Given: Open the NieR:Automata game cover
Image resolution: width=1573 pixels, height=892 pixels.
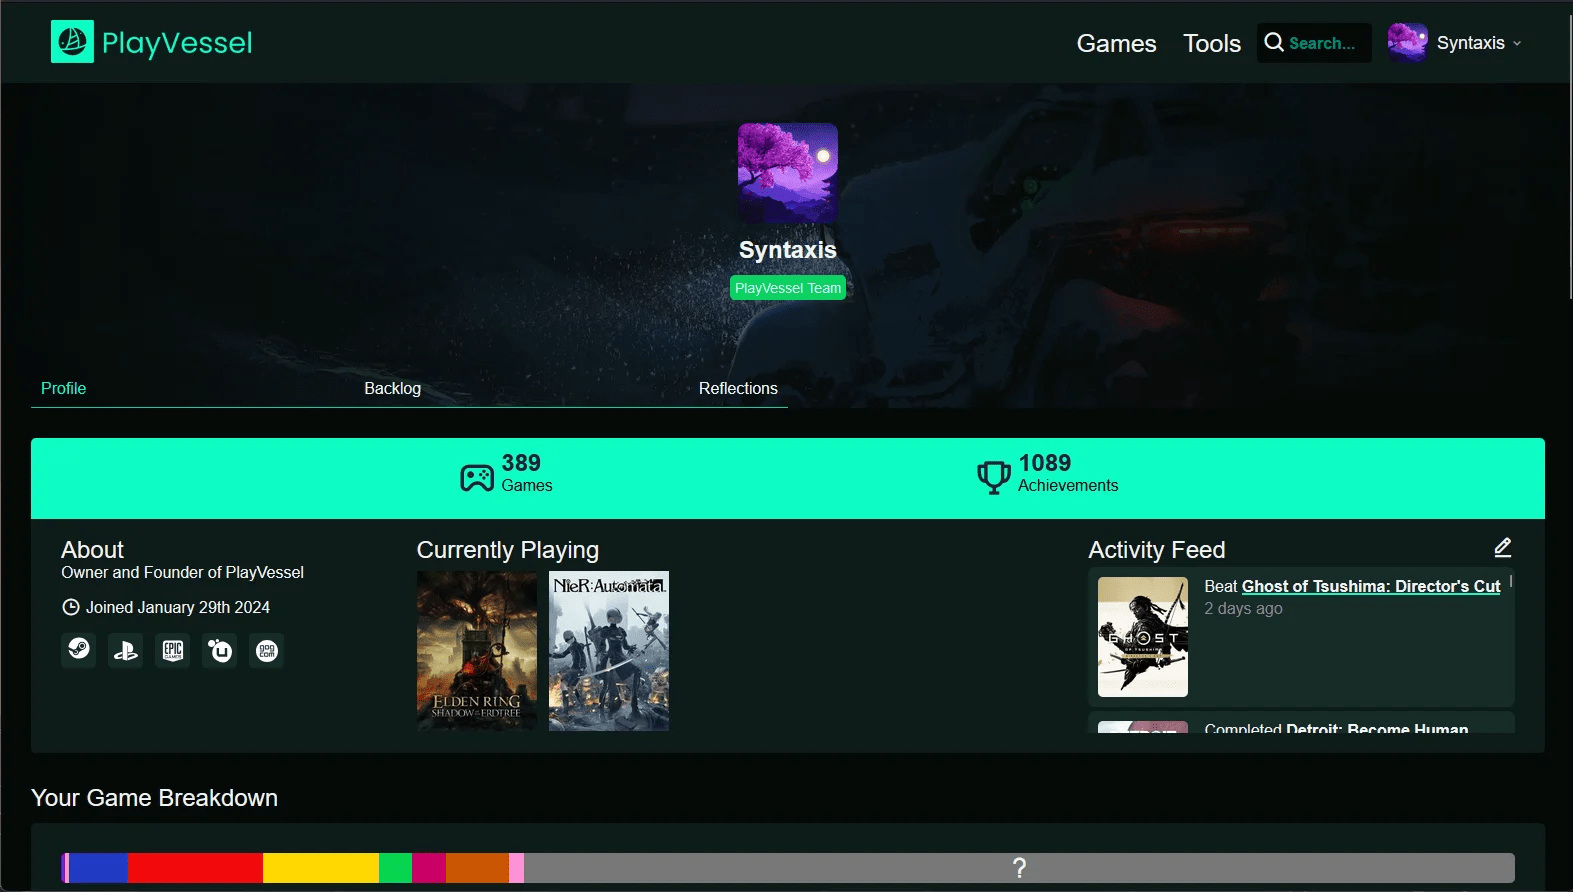Looking at the screenshot, I should (x=609, y=651).
